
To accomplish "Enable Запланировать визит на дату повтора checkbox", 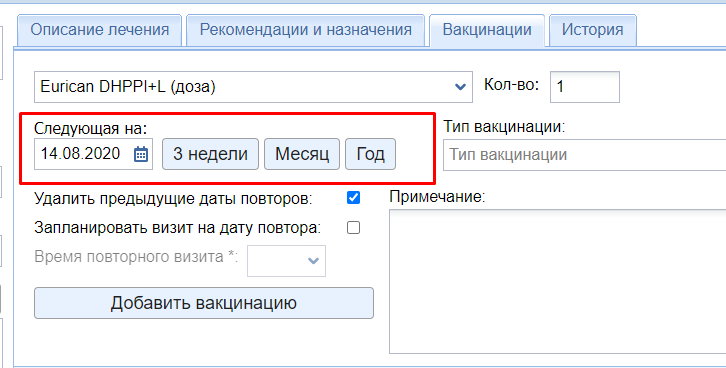I will [x=353, y=228].
